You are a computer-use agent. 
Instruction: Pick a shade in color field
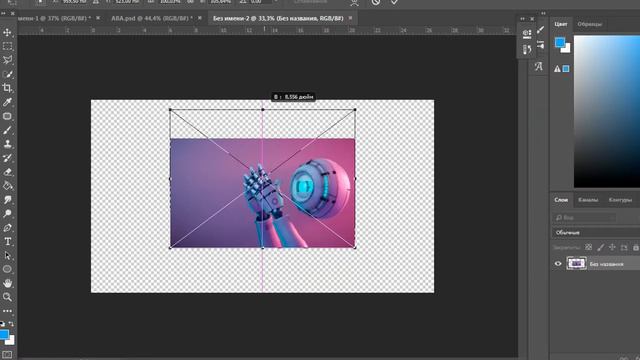click(607, 111)
